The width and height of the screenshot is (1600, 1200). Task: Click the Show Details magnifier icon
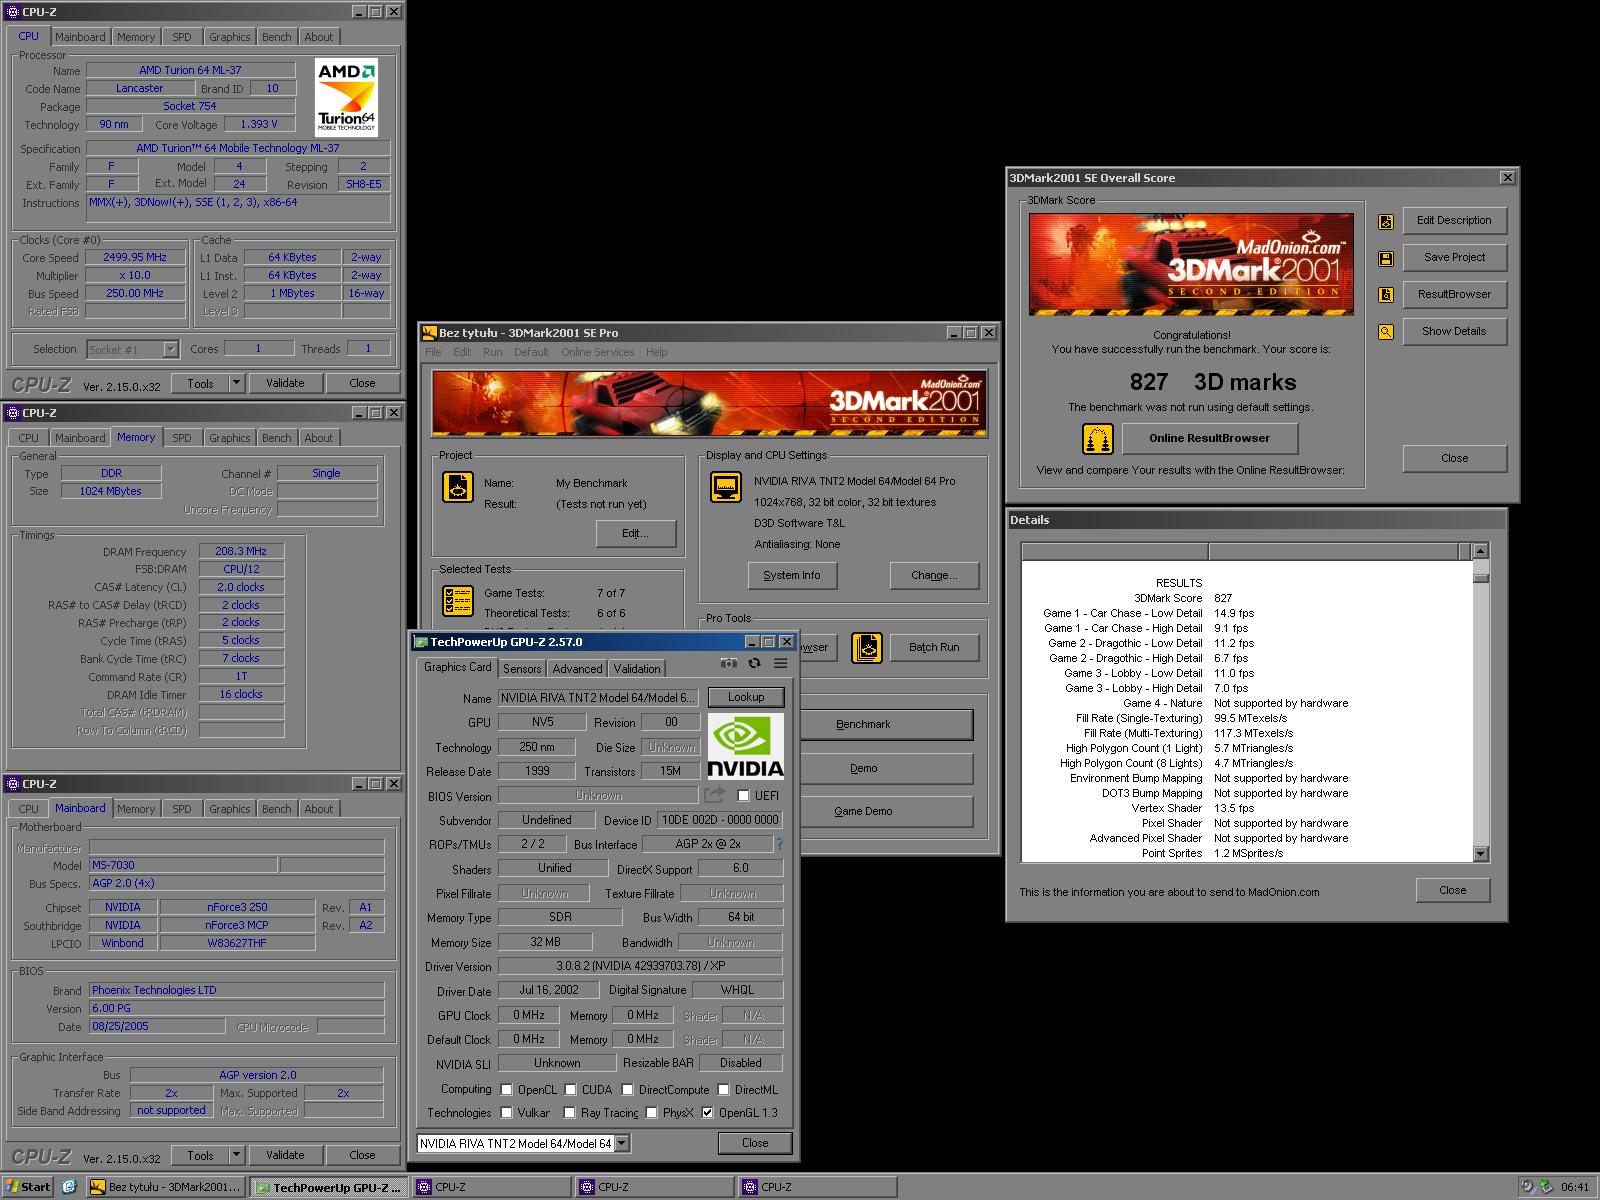1386,332
